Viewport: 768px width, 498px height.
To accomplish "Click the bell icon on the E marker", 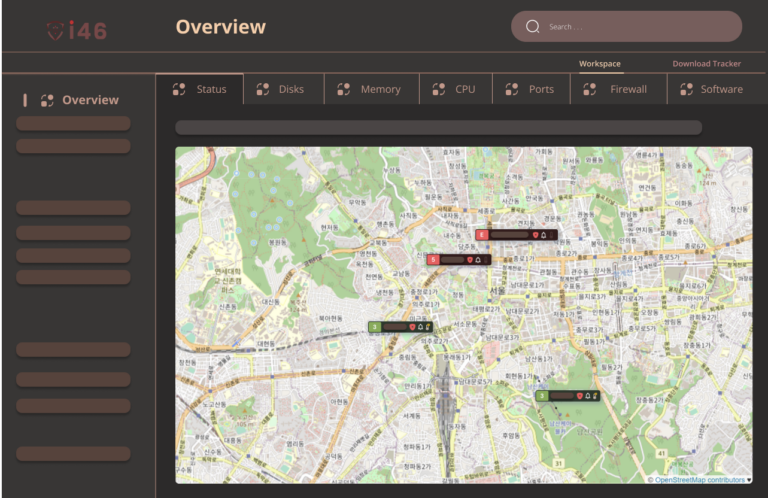I will coord(543,235).
